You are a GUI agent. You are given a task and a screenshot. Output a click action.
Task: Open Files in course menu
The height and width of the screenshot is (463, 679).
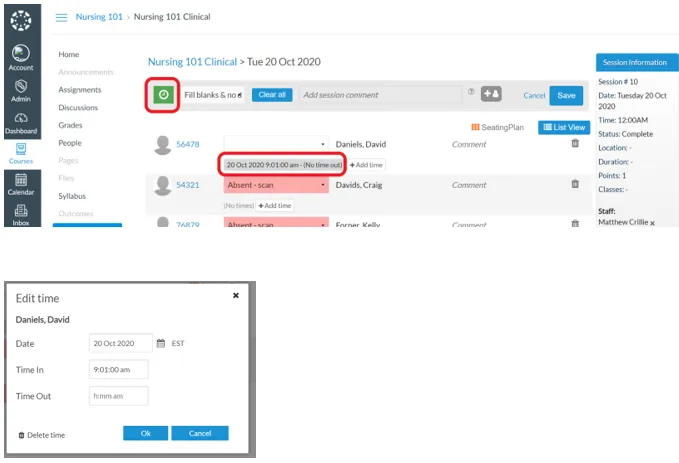(66, 178)
